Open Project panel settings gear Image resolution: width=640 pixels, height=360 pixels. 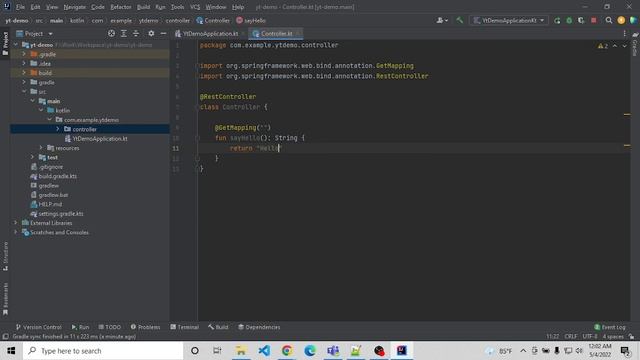151,33
